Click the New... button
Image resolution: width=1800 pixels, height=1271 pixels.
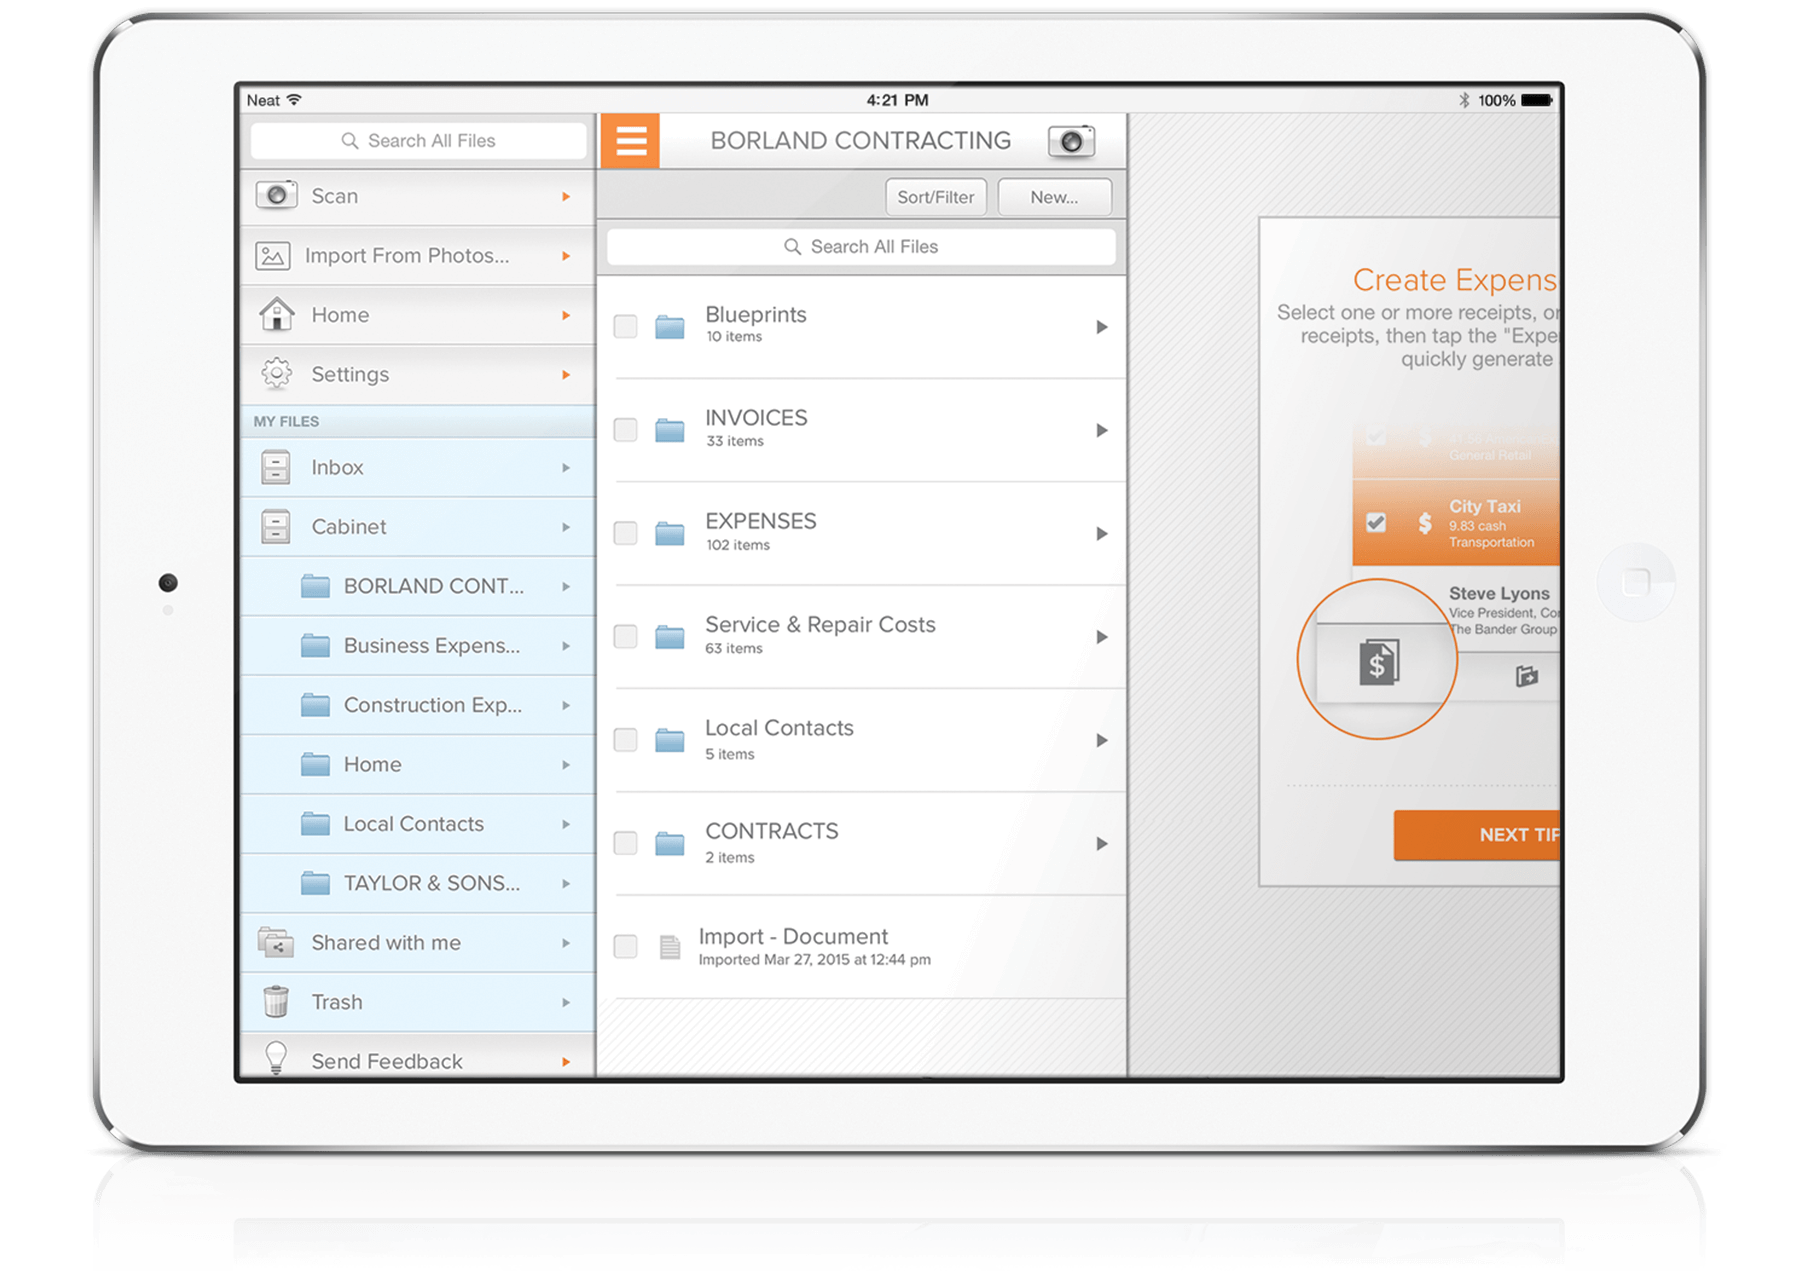coord(1054,196)
